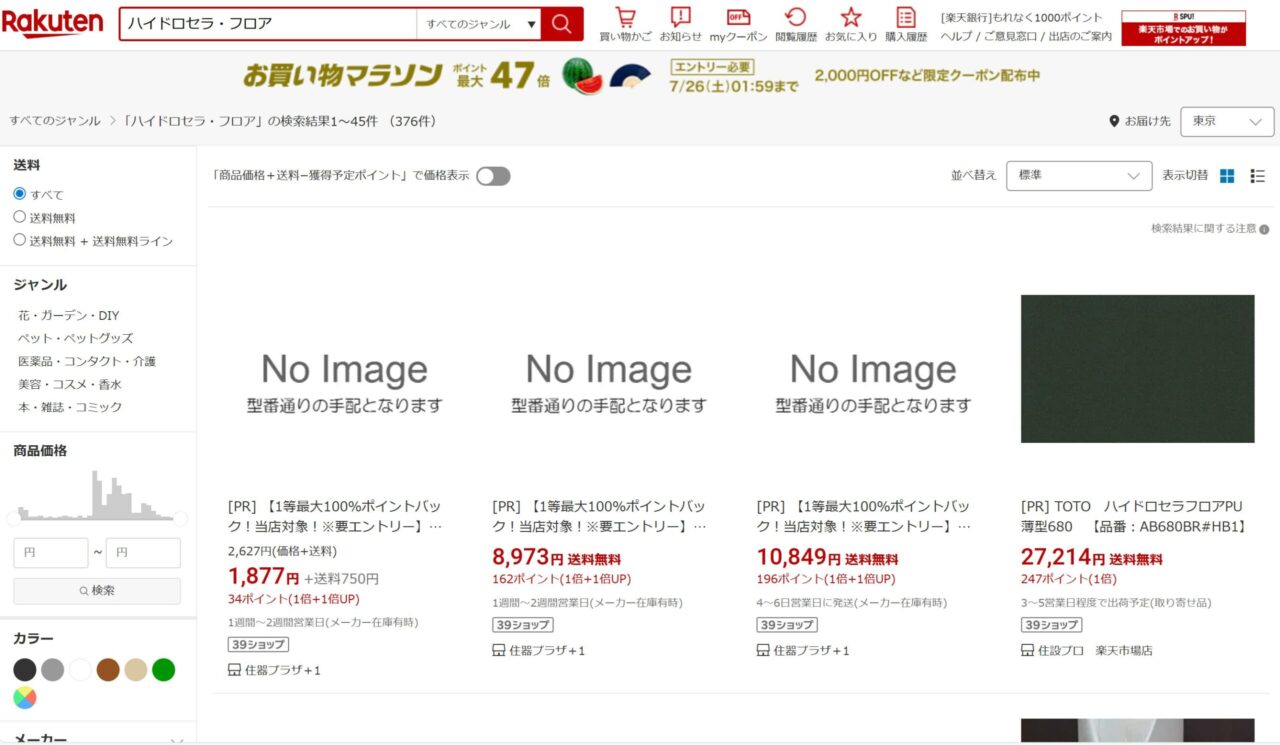Viewport: 1280px width, 745px height.
Task: Toggle price display including shipping and points
Action: [493, 176]
